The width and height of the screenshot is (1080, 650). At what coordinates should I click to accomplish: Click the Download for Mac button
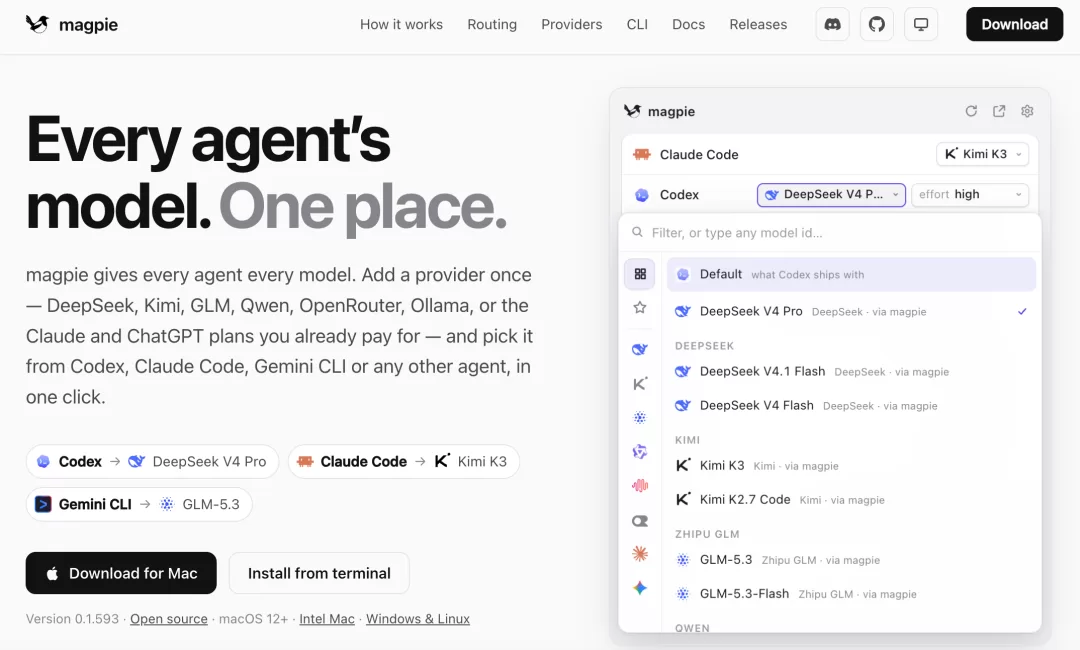click(x=121, y=573)
